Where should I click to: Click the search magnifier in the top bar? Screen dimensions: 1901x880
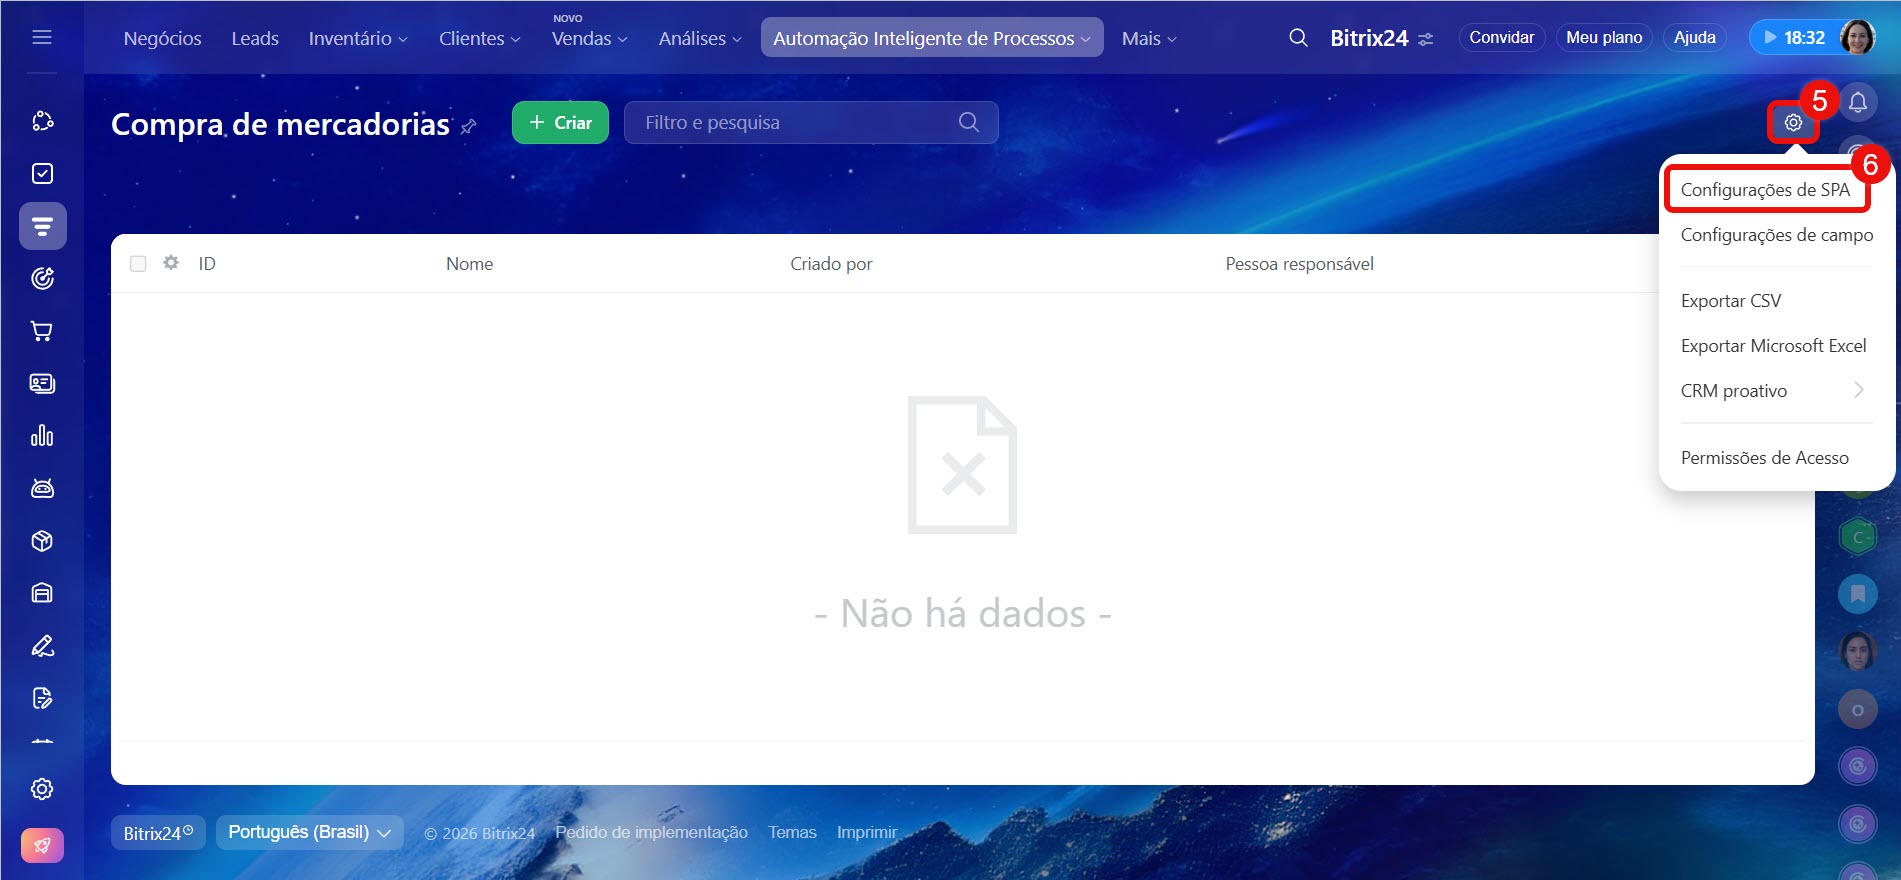[x=1298, y=38]
